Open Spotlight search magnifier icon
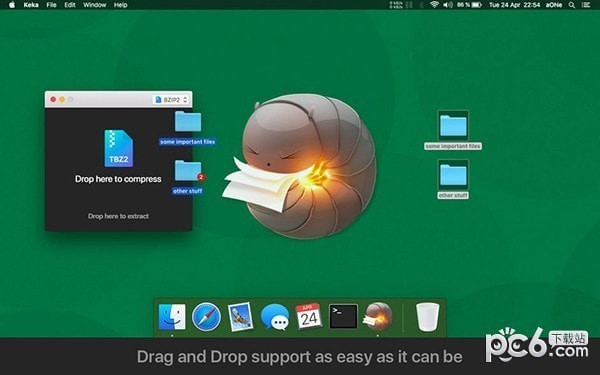600x375 pixels. (572, 5)
